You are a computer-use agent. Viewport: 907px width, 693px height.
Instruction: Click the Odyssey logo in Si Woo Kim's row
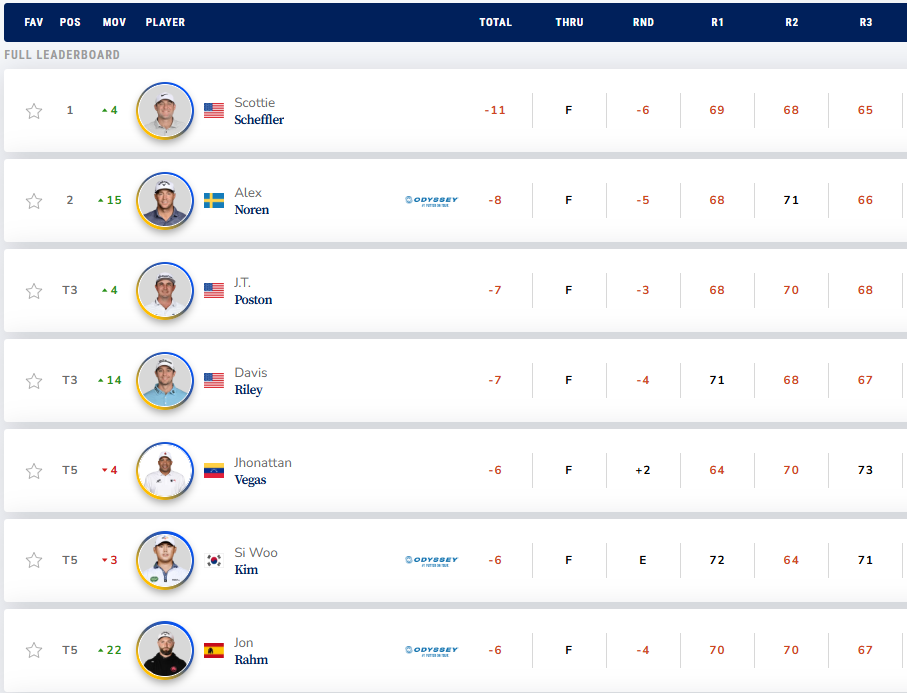[431, 560]
